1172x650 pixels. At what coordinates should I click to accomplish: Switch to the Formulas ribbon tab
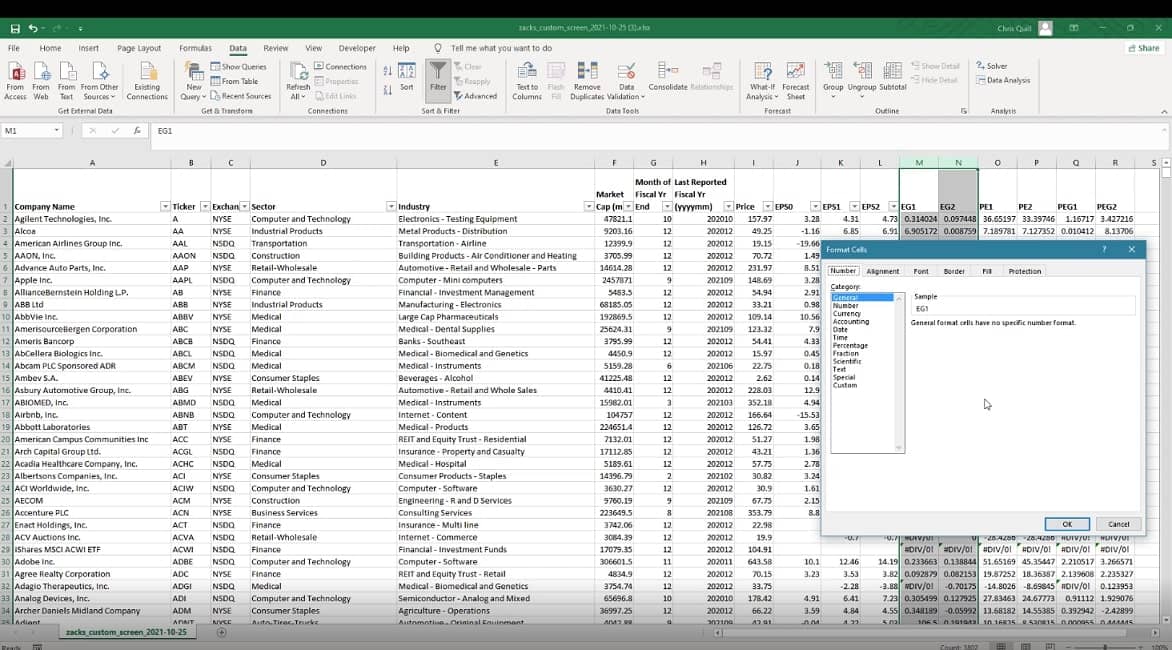point(195,48)
